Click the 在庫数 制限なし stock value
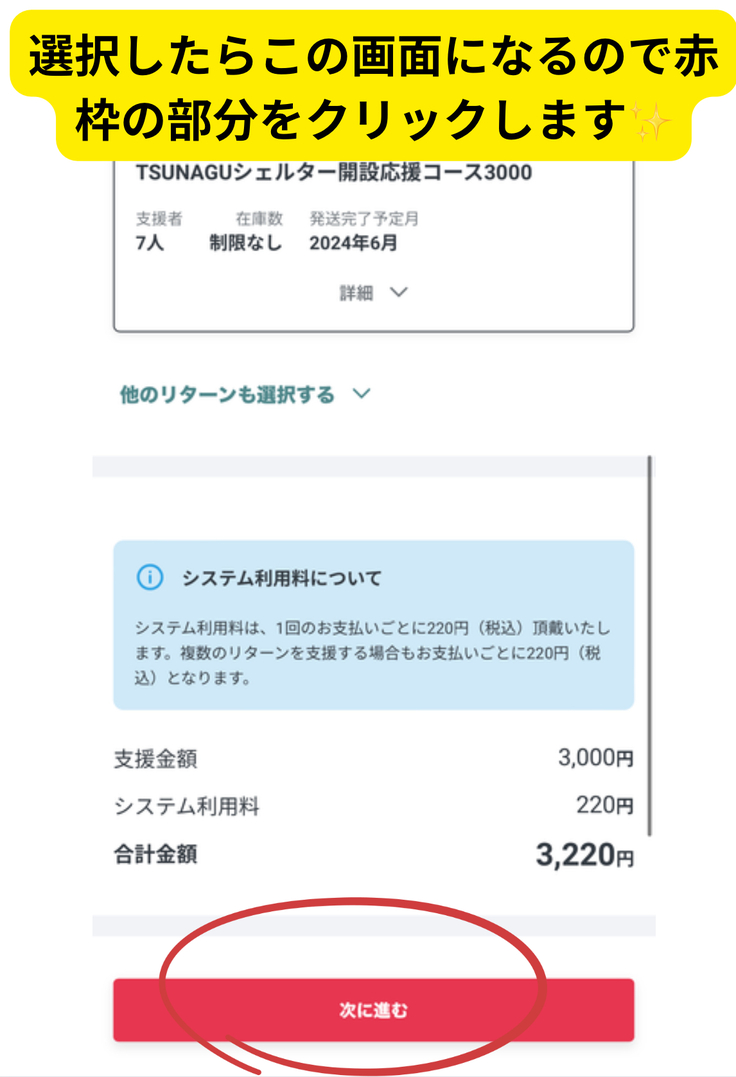Viewport: 736px width, 1077px height. pyautogui.click(x=246, y=243)
